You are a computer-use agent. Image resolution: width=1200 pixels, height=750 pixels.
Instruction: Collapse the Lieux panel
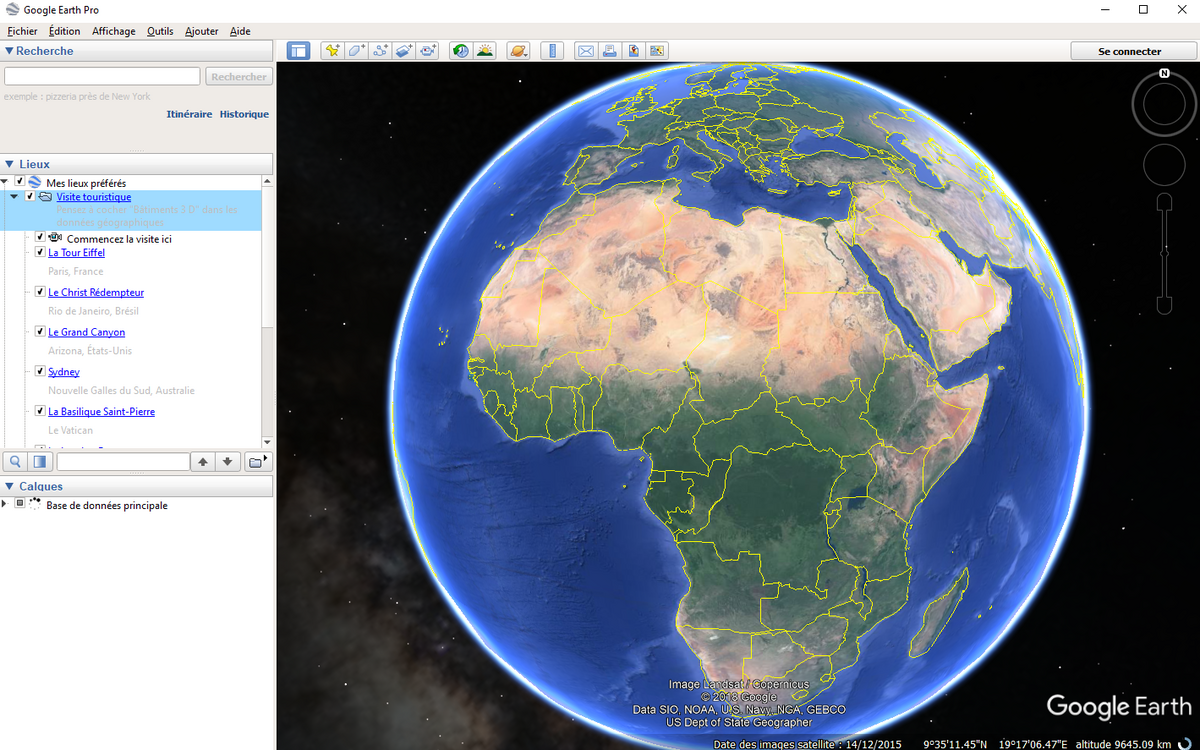click(8, 163)
